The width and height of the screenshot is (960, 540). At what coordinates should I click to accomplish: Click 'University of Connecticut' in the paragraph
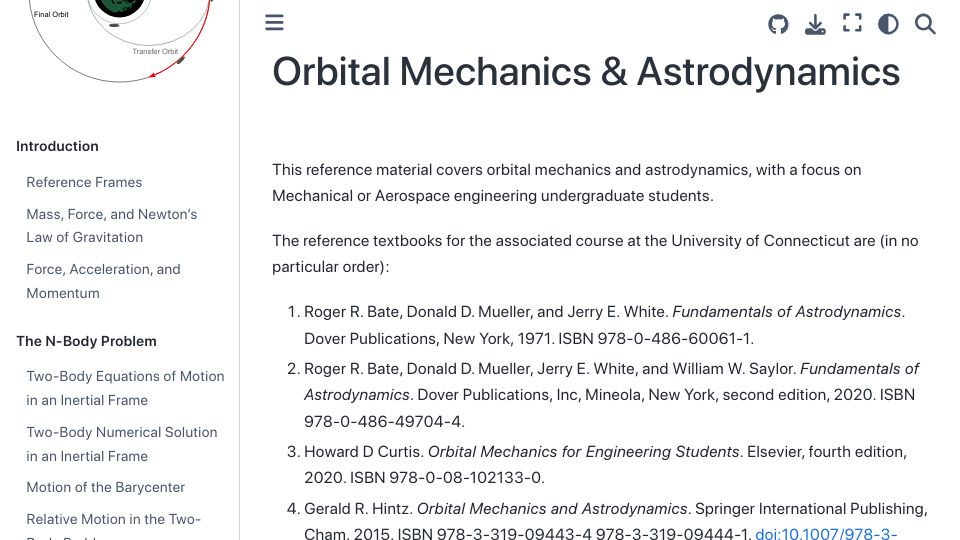[x=760, y=241]
